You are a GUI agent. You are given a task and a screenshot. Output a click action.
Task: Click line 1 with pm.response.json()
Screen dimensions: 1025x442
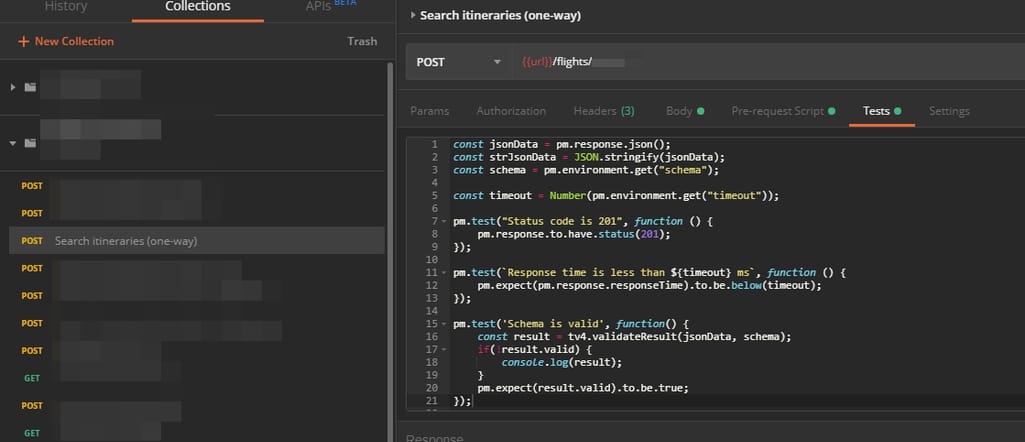pos(562,144)
